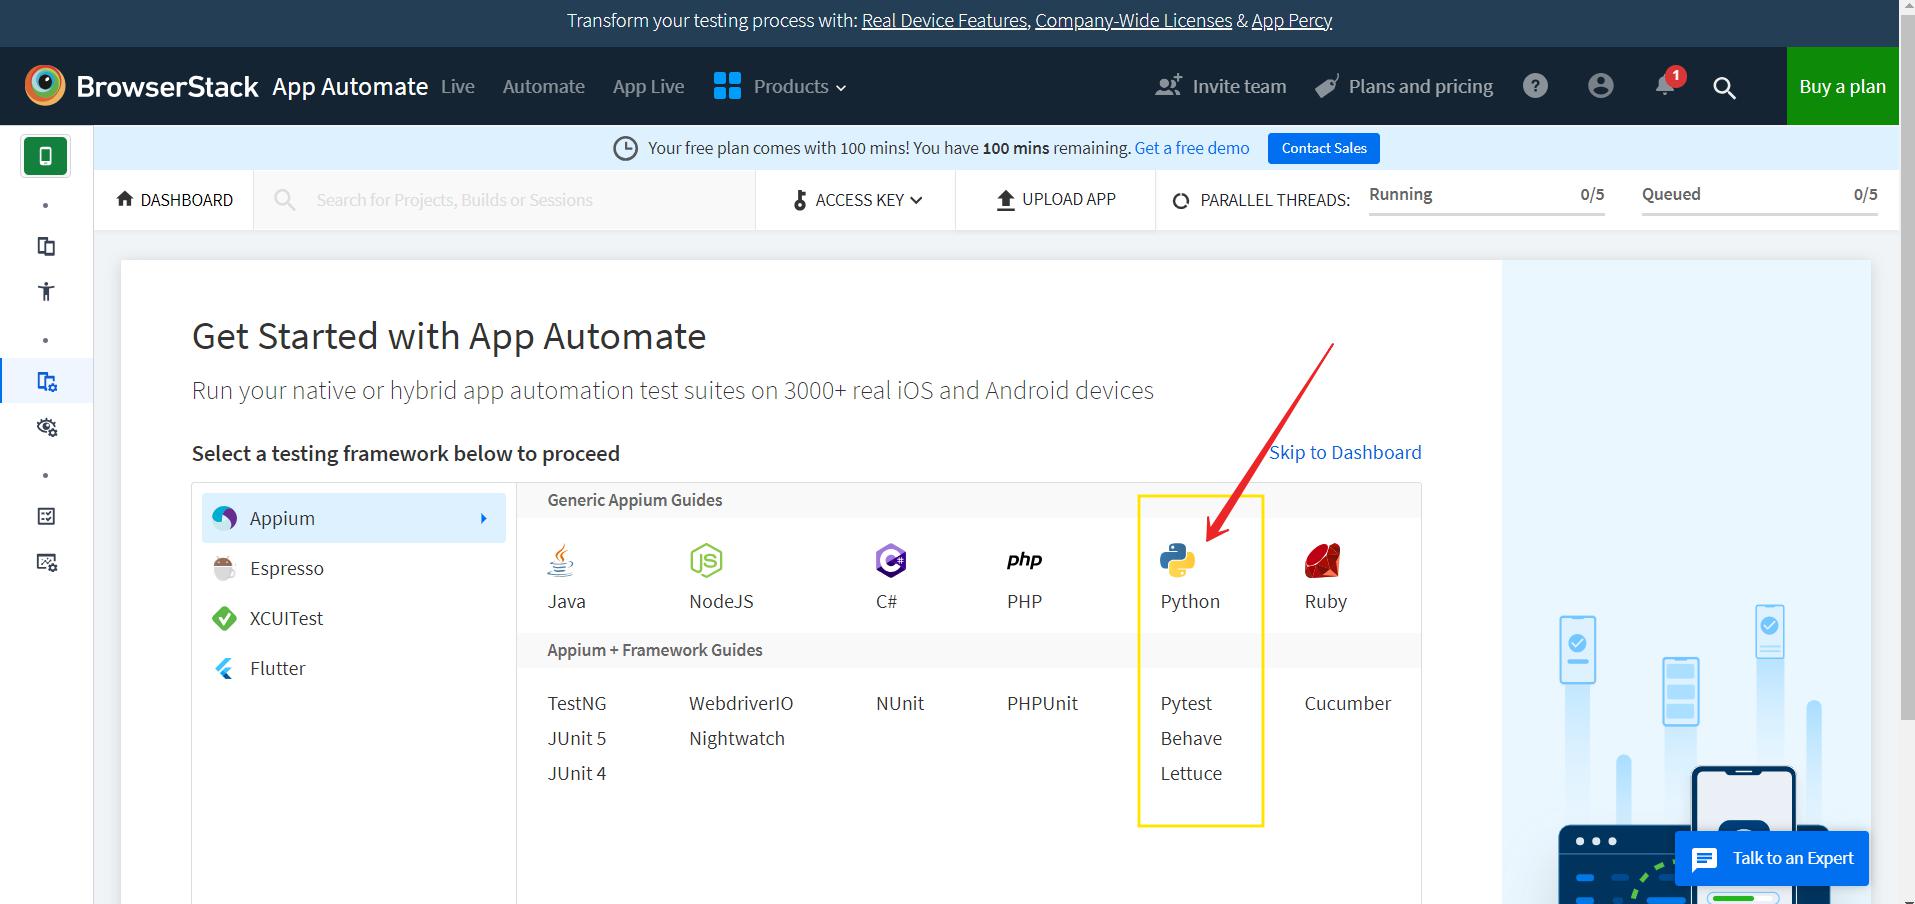Open the Nightwatch framework guide
This screenshot has width=1915, height=904.
click(x=737, y=738)
